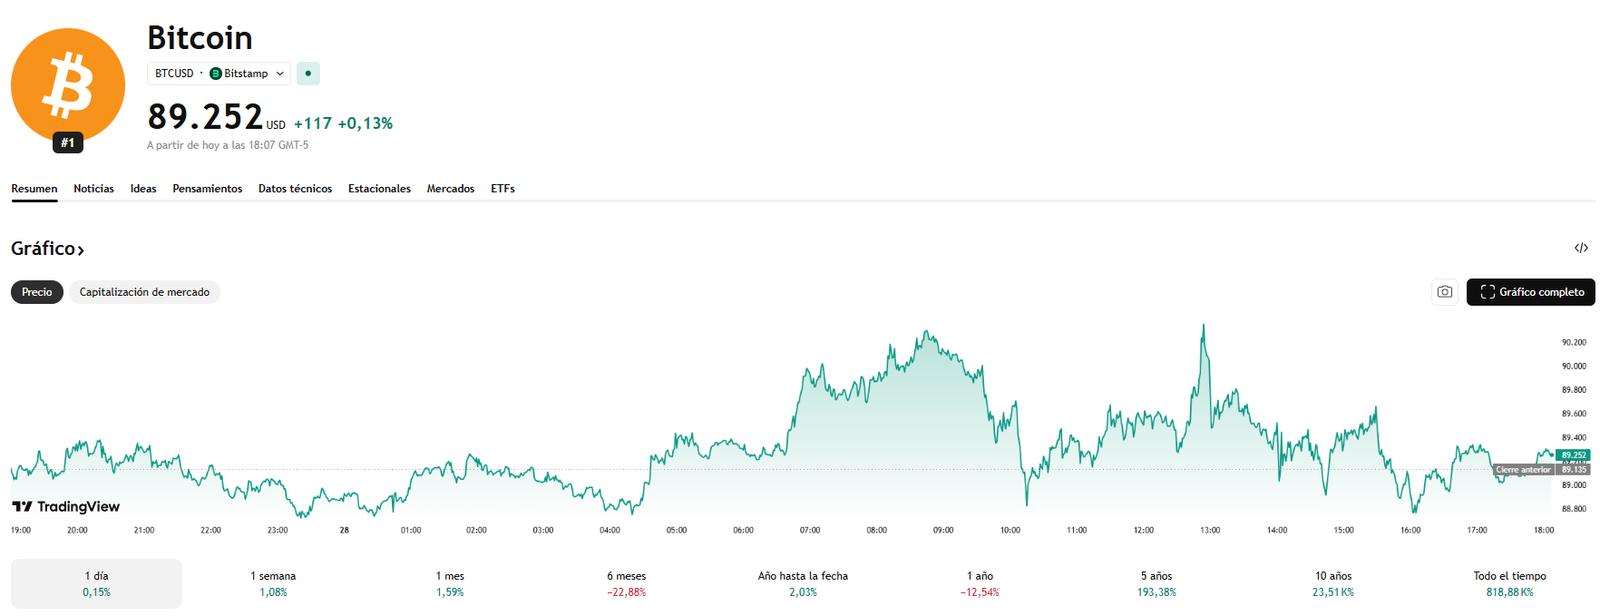Click the 13:00 price peak on chart
Image resolution: width=1600 pixels, height=616 pixels.
pos(1203,326)
